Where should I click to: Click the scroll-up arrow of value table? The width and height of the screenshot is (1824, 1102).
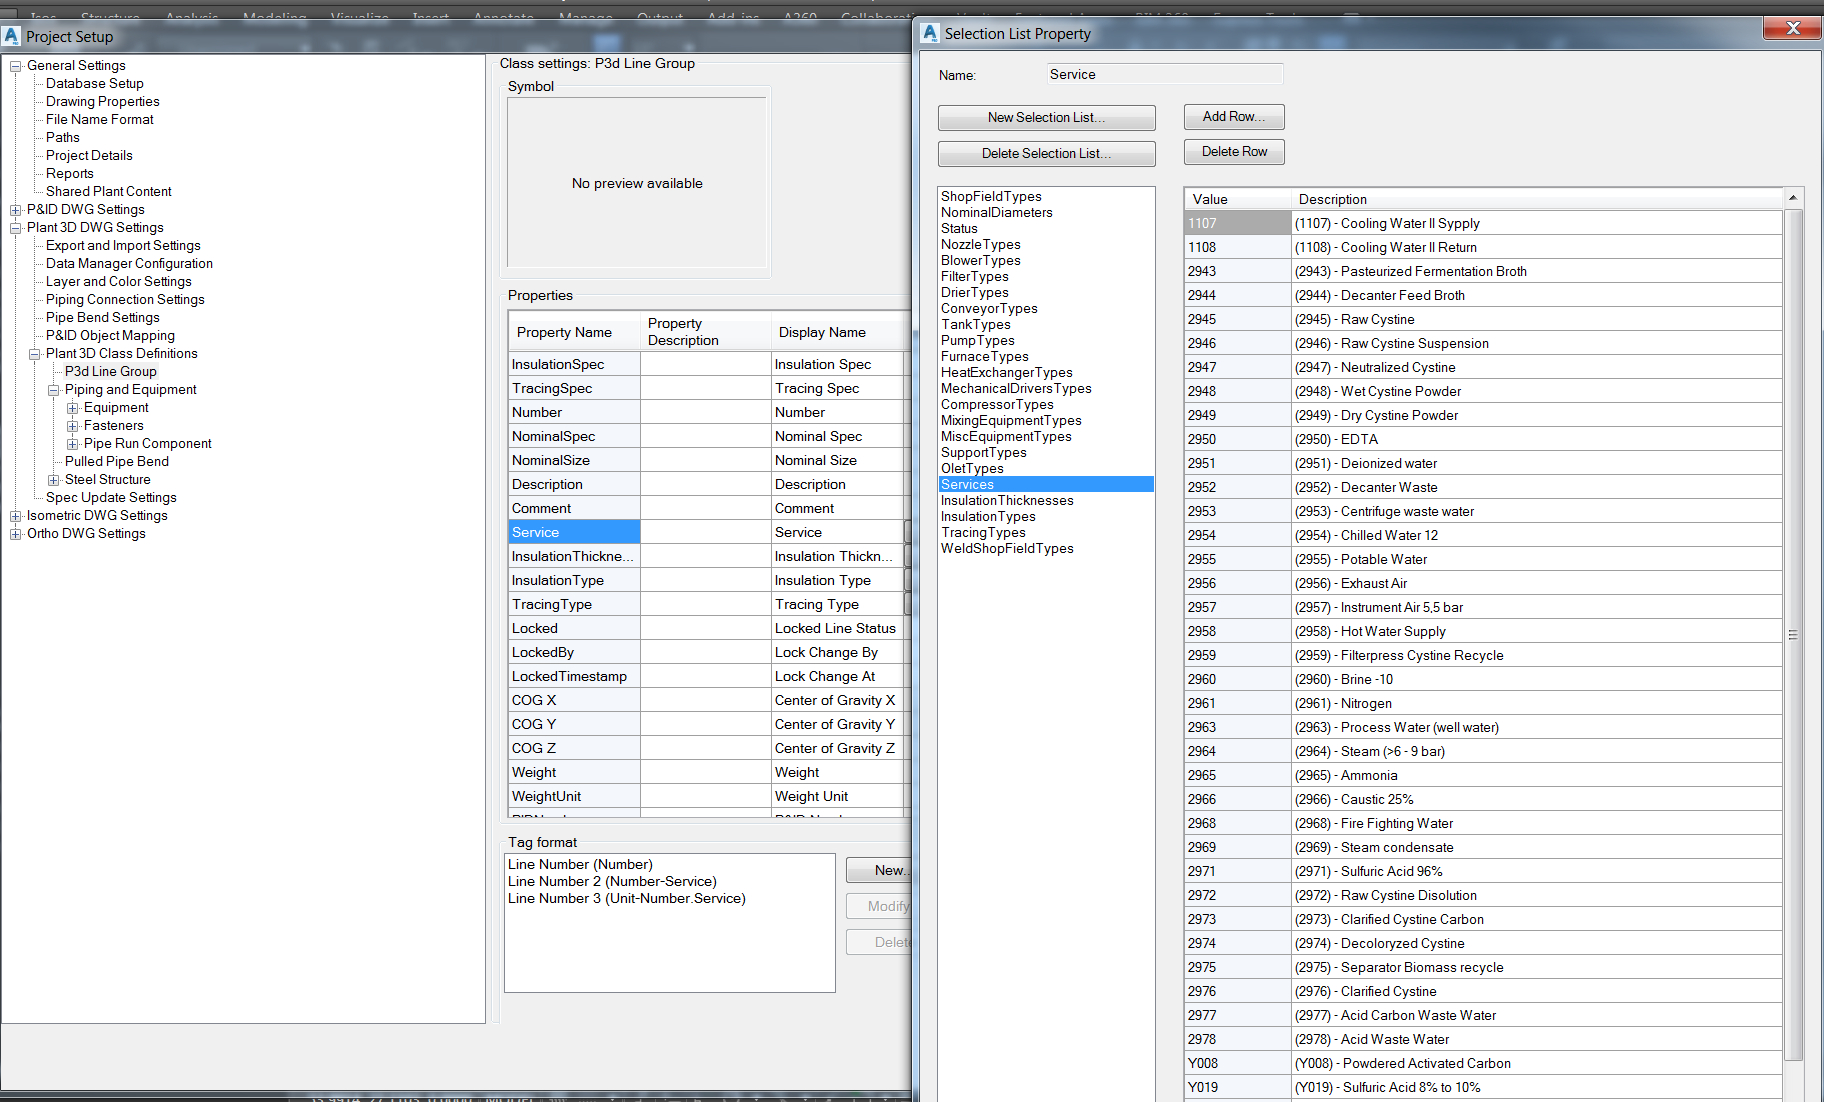tap(1793, 198)
